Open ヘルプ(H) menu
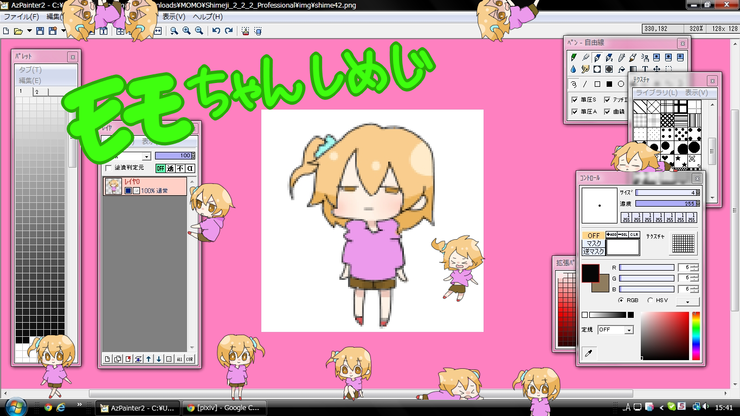 point(208,17)
